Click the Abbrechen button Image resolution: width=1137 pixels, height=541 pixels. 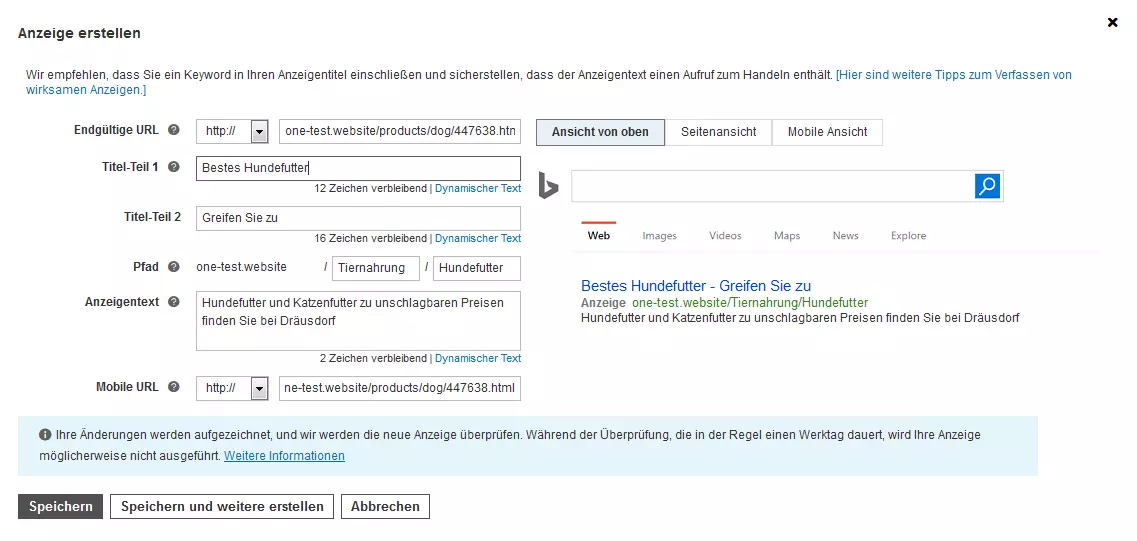[x=385, y=506]
